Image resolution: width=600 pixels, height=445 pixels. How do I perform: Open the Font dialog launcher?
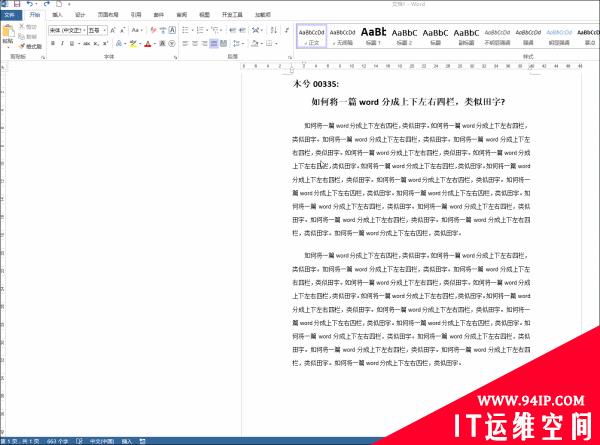tap(175, 58)
